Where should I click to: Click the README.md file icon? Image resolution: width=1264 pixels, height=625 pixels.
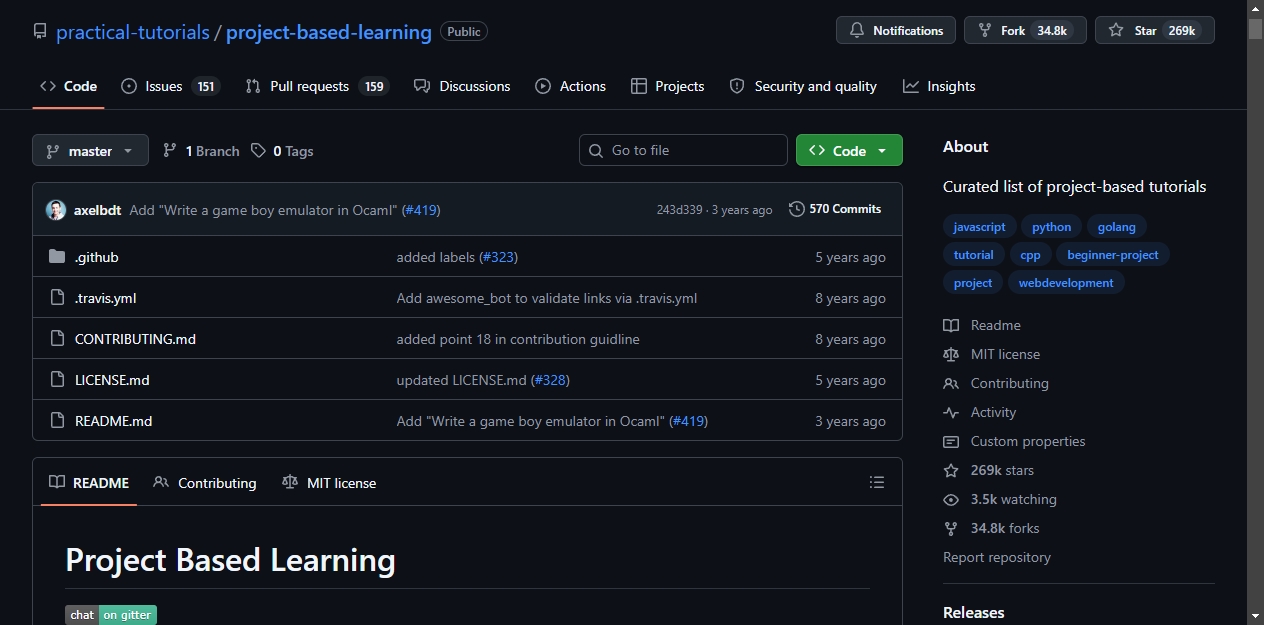[57, 421]
